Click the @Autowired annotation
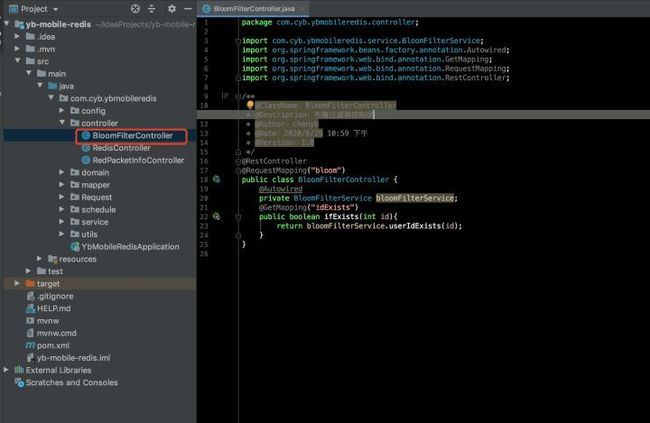650x423 pixels. click(x=281, y=189)
